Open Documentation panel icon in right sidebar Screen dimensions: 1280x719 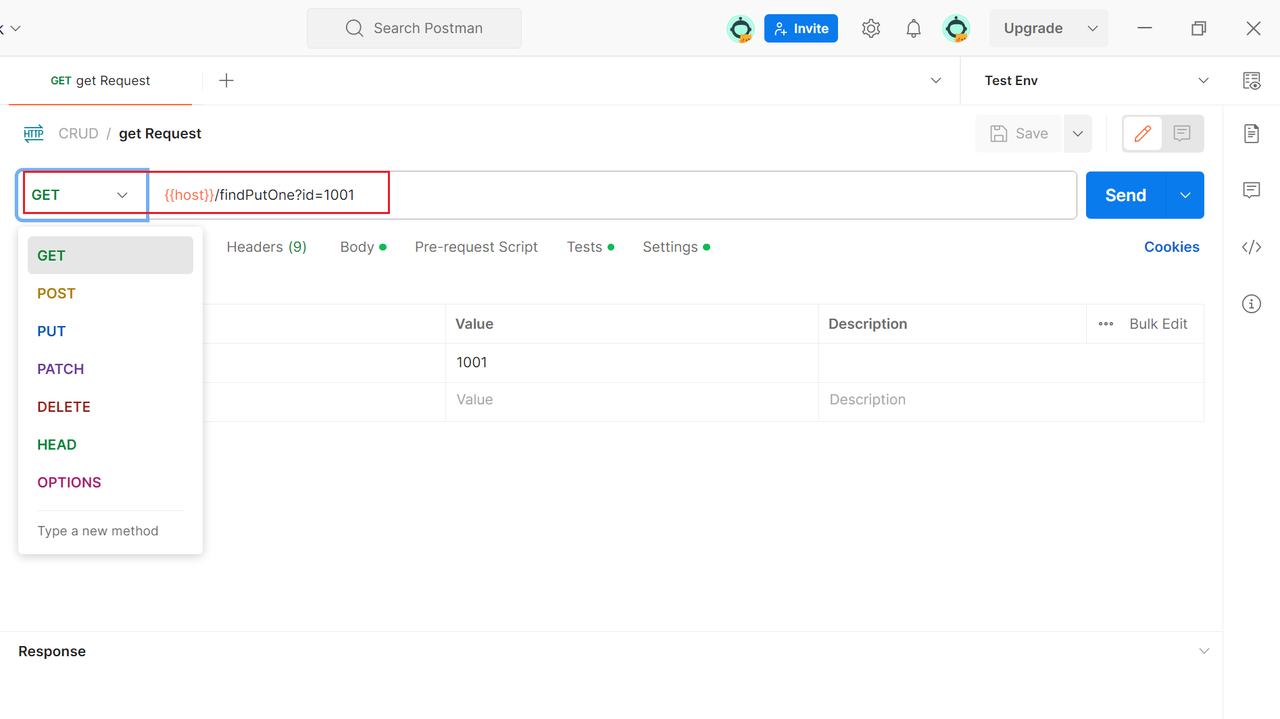tap(1251, 133)
